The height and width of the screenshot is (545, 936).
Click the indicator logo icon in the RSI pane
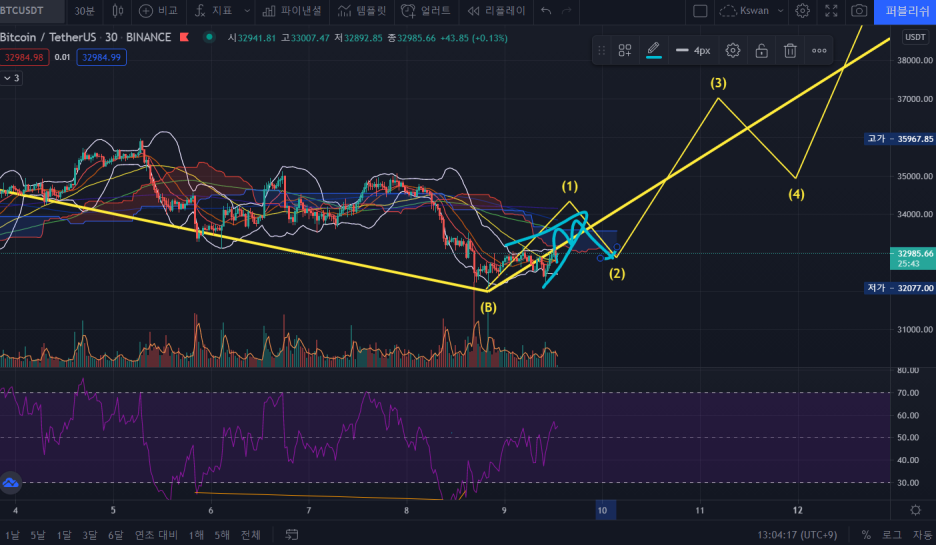click(10, 482)
